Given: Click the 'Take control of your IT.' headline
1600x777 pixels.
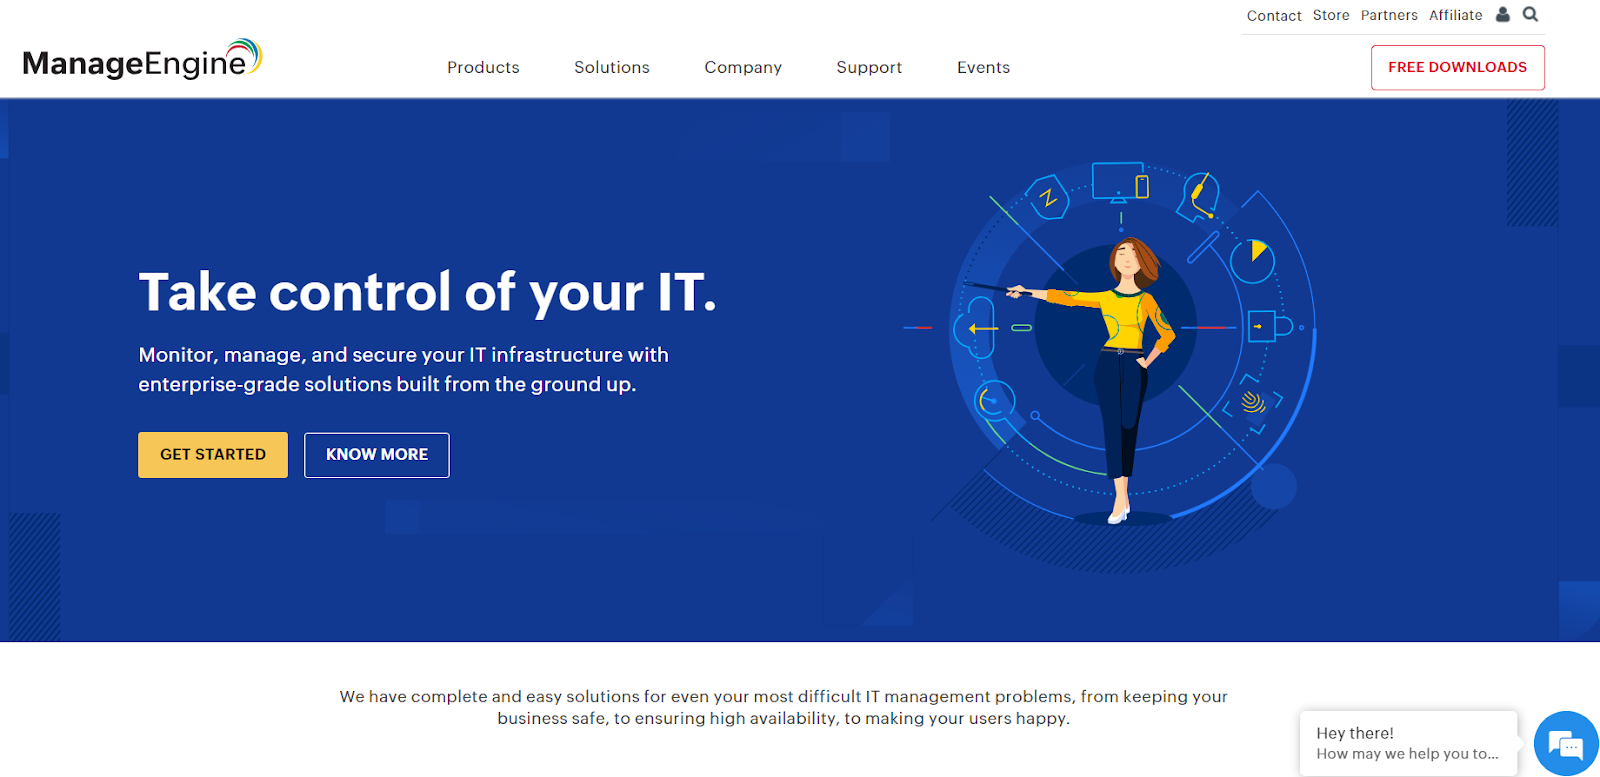Looking at the screenshot, I should [x=428, y=292].
